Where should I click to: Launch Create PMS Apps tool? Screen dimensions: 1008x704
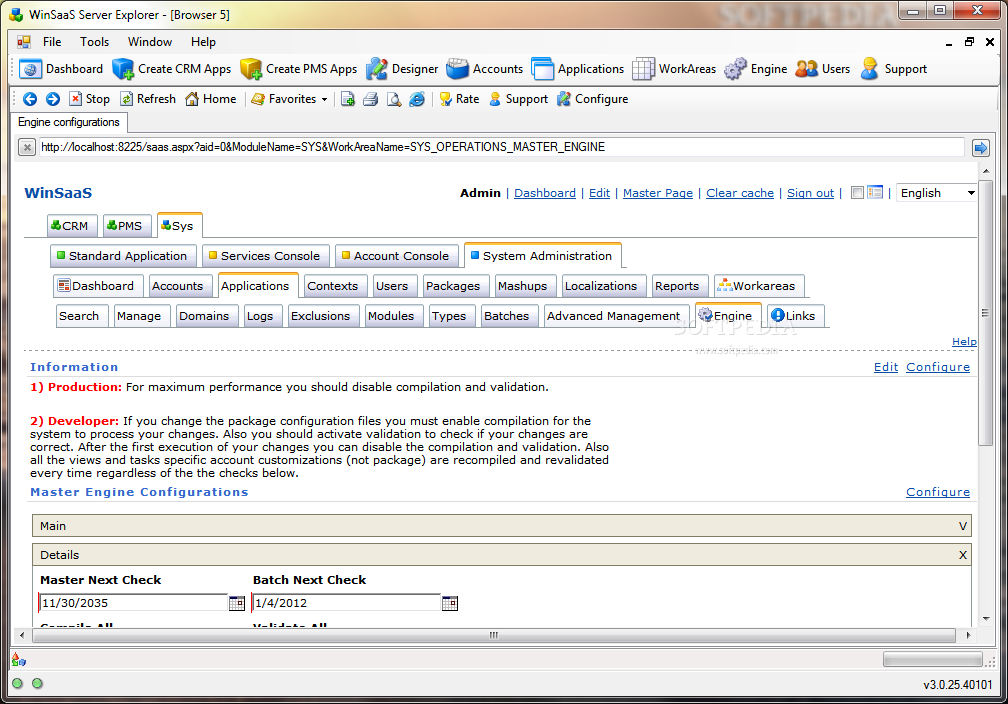click(x=299, y=69)
